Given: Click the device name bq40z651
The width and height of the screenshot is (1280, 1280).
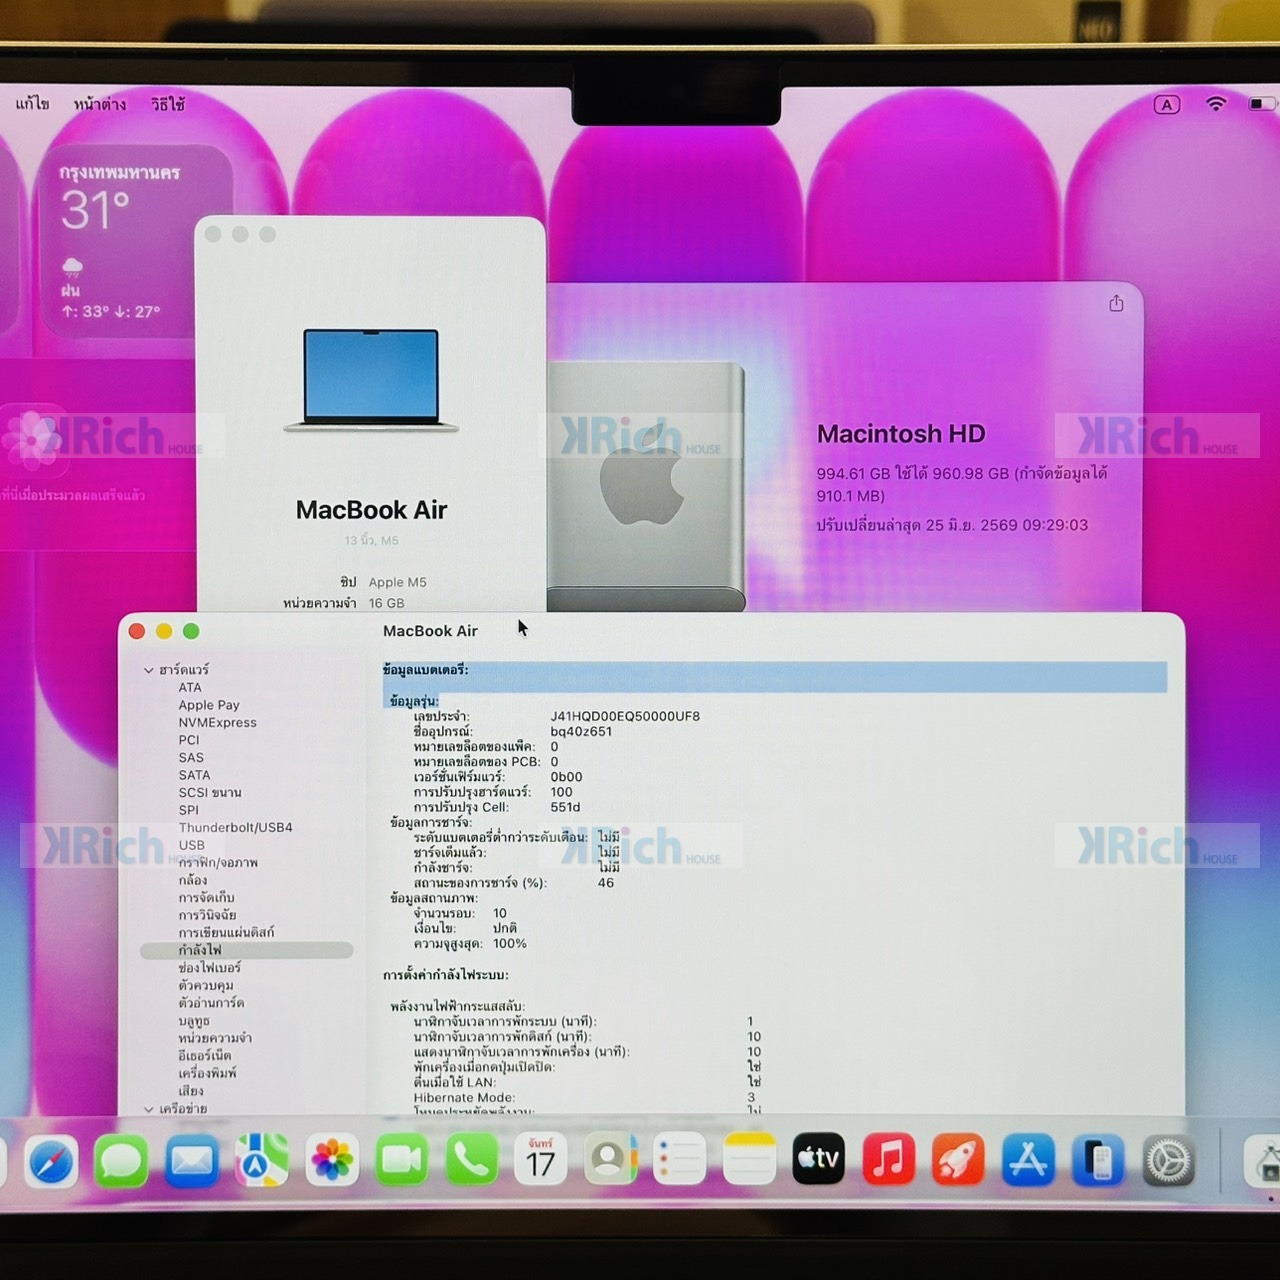Looking at the screenshot, I should tap(581, 731).
